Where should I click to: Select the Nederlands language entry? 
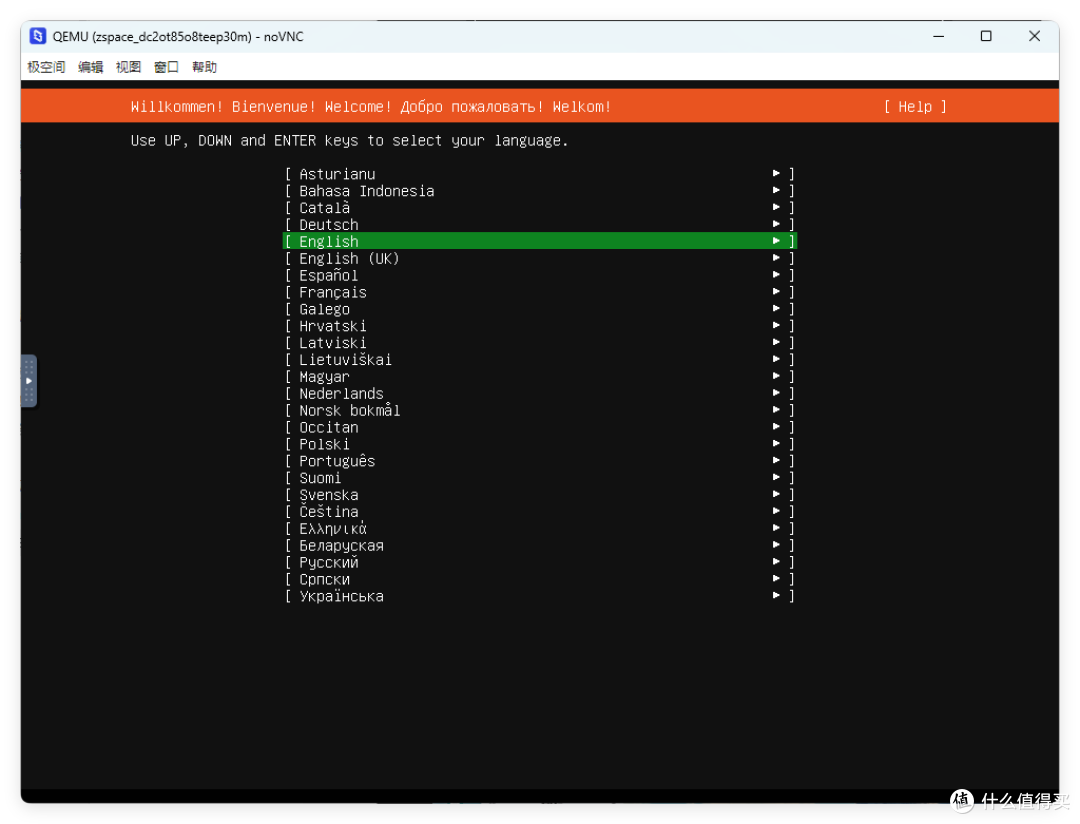point(340,393)
